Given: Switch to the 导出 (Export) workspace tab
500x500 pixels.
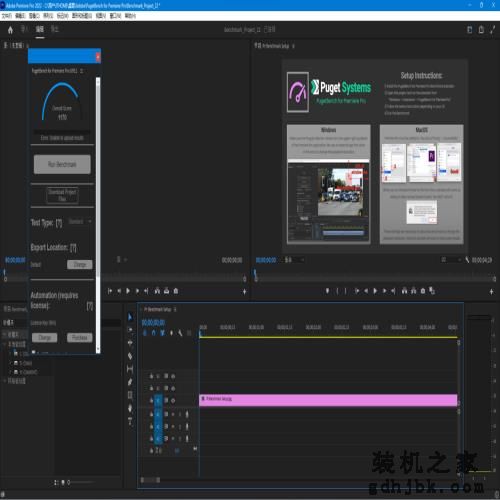Looking at the screenshot, I should click(55, 29).
